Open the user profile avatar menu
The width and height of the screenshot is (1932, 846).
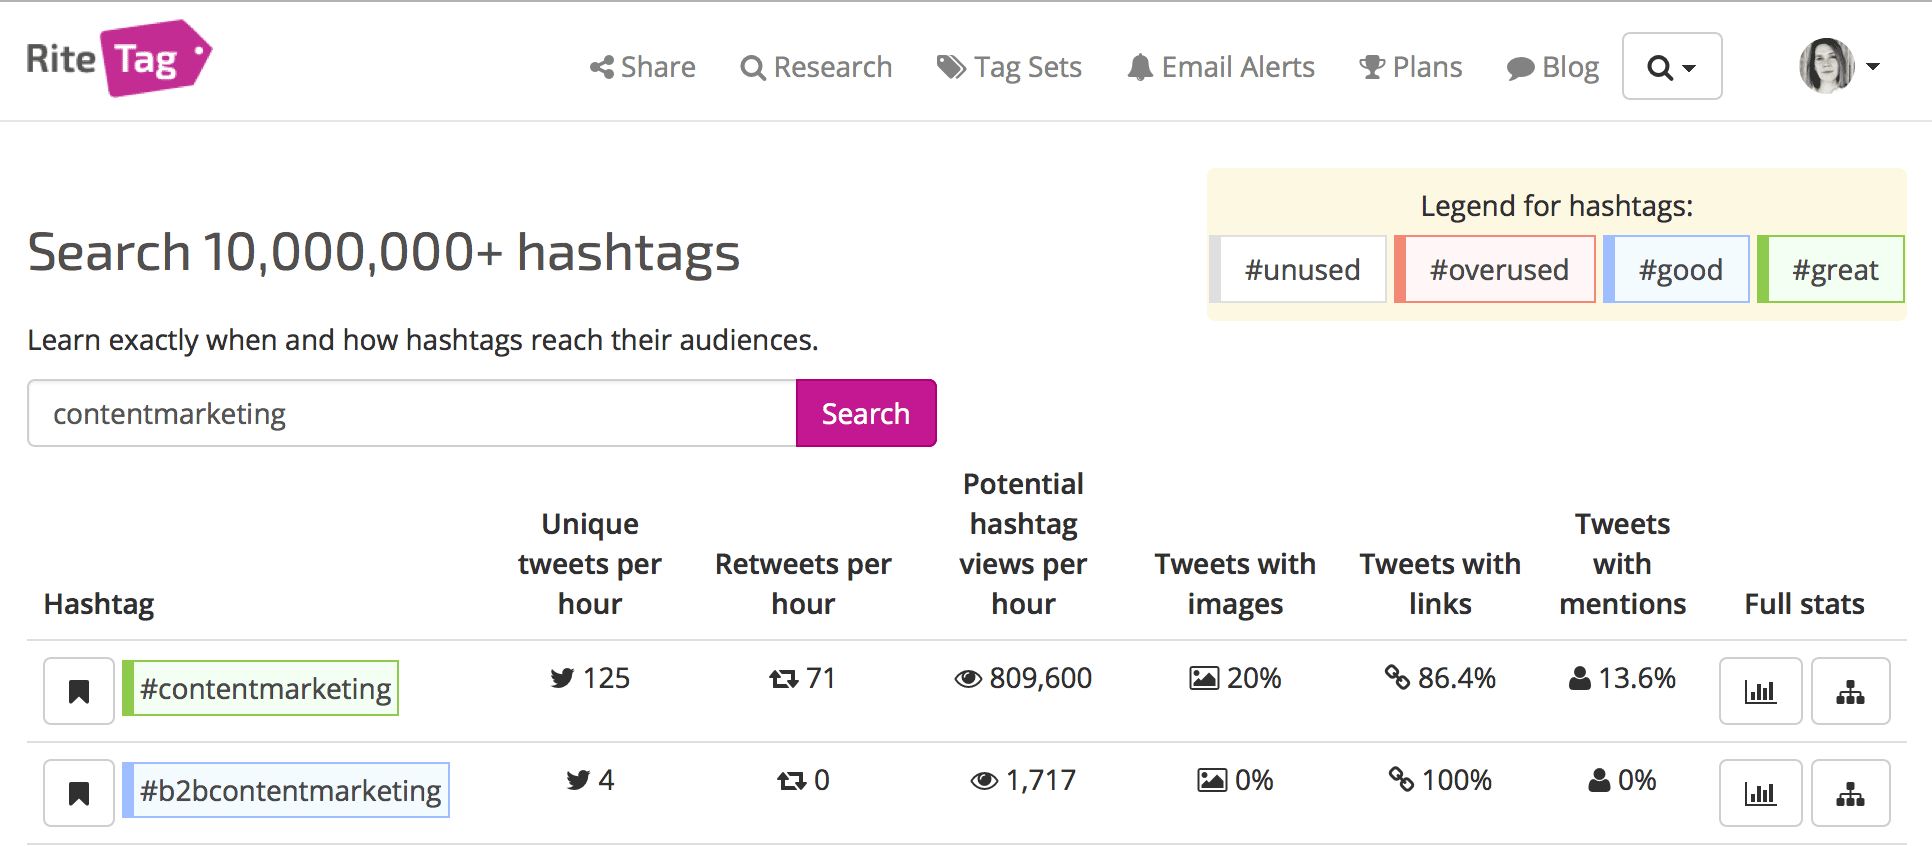[x=1826, y=66]
